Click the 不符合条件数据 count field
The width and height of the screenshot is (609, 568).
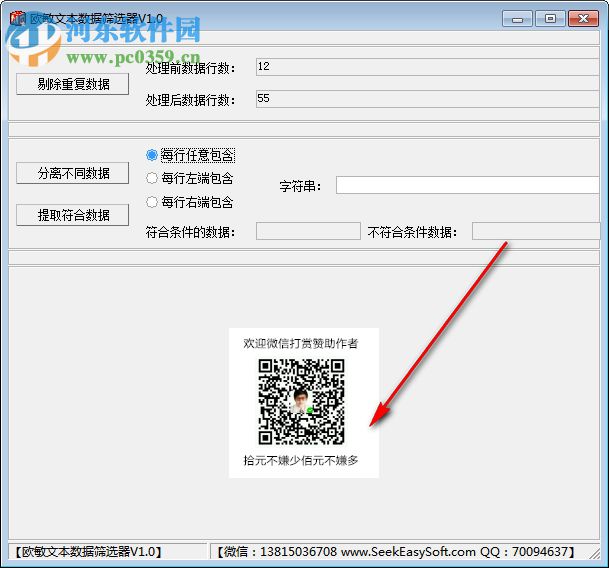pyautogui.click(x=536, y=231)
